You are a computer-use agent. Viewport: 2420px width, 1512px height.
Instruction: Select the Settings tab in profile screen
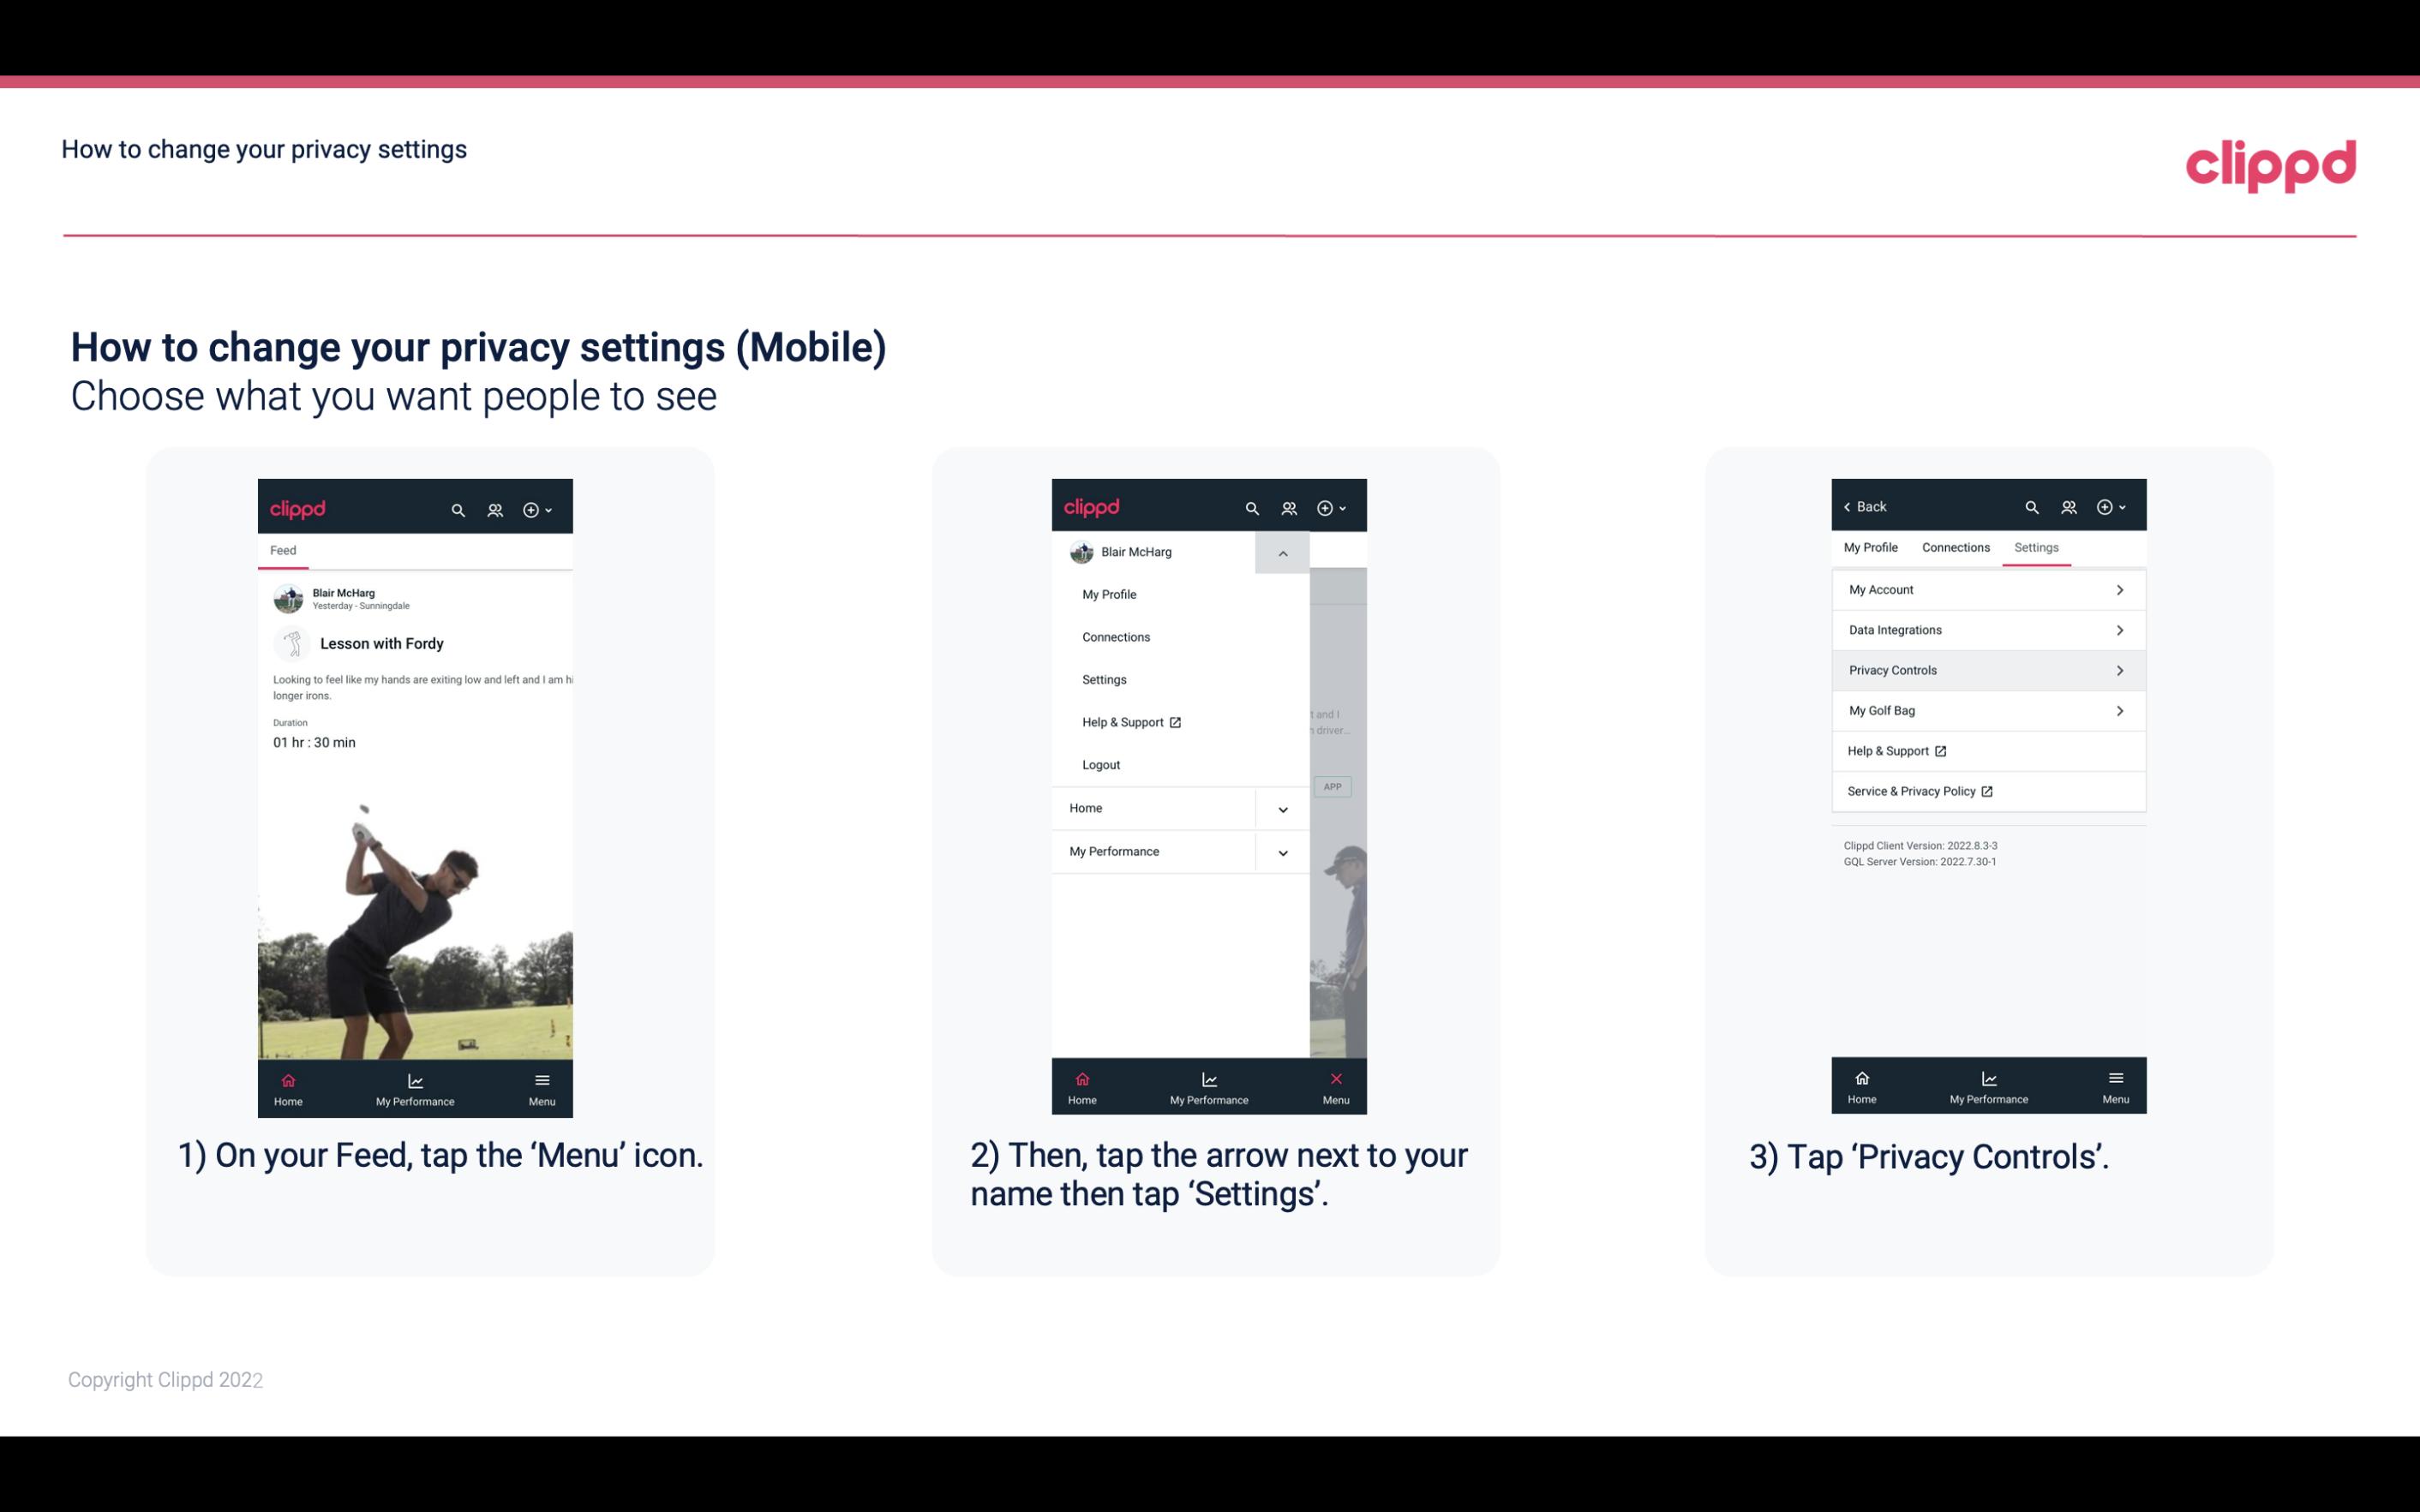click(x=2037, y=547)
